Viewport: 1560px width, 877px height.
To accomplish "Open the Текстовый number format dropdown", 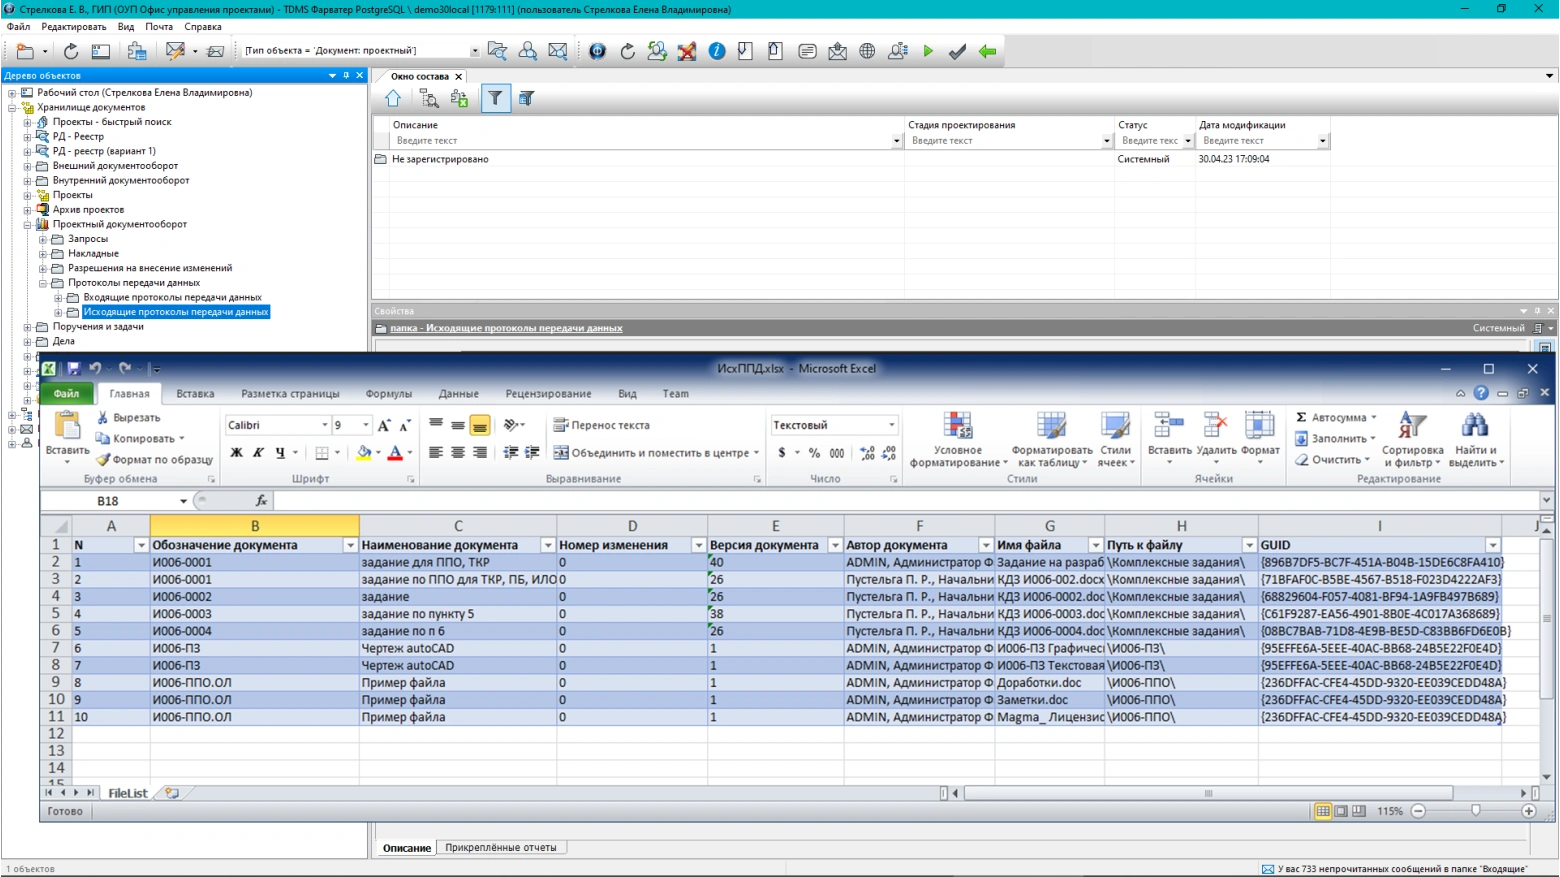I will point(891,425).
